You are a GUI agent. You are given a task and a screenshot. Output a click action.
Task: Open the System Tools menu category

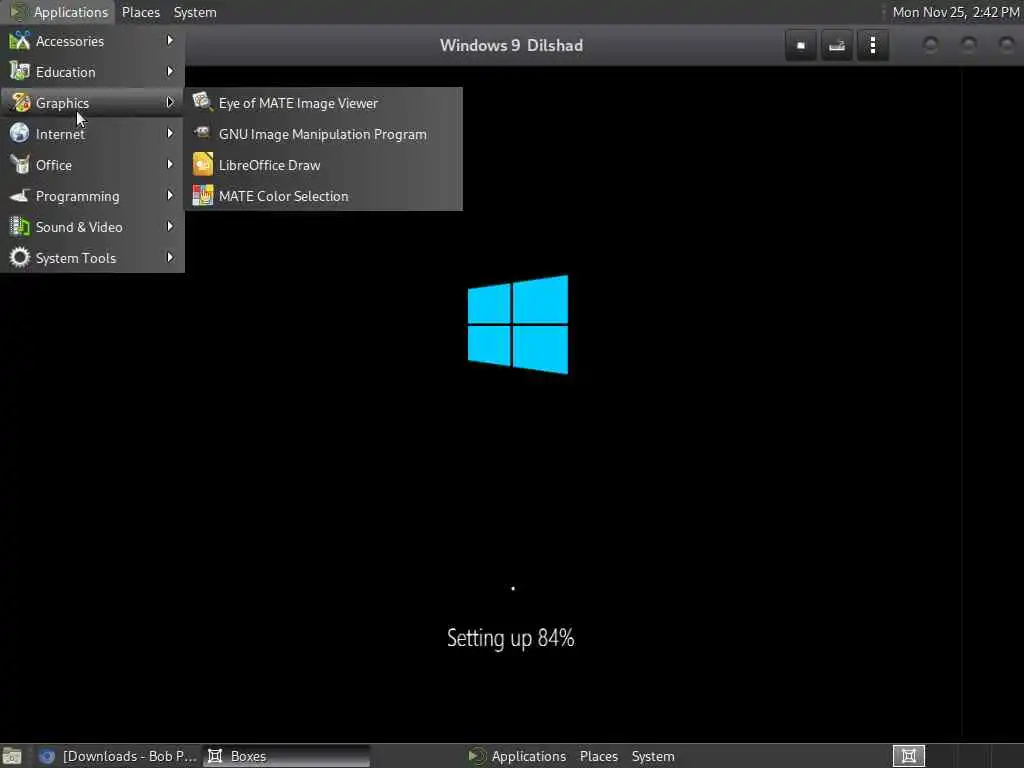pyautogui.click(x=92, y=258)
